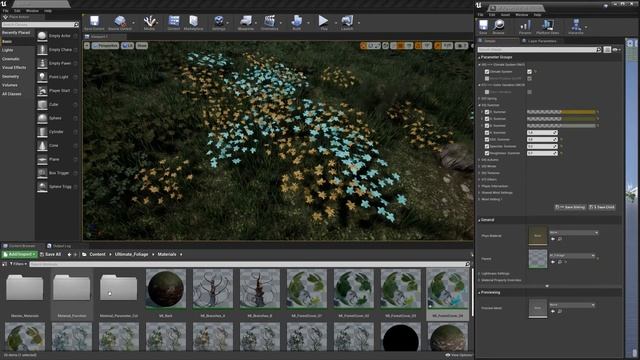The image size is (640, 360).
Task: Click the second Summer green color bar
Action: click(561, 119)
